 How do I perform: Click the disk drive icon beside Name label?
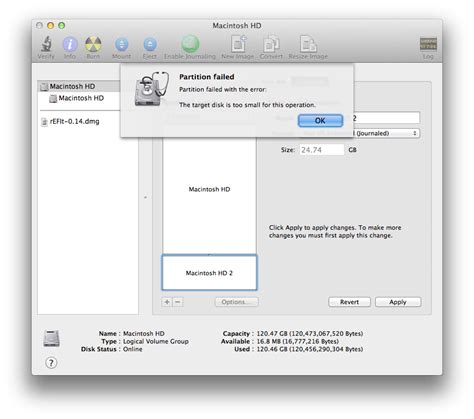point(52,338)
